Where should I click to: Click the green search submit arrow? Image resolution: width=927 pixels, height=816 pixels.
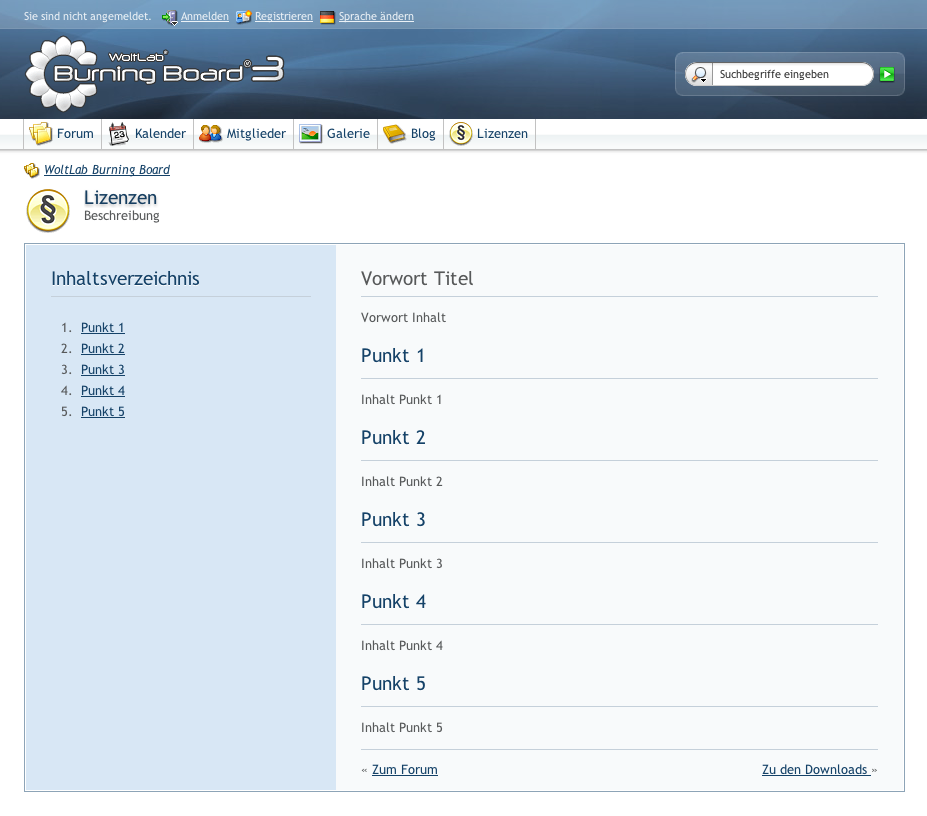886,74
